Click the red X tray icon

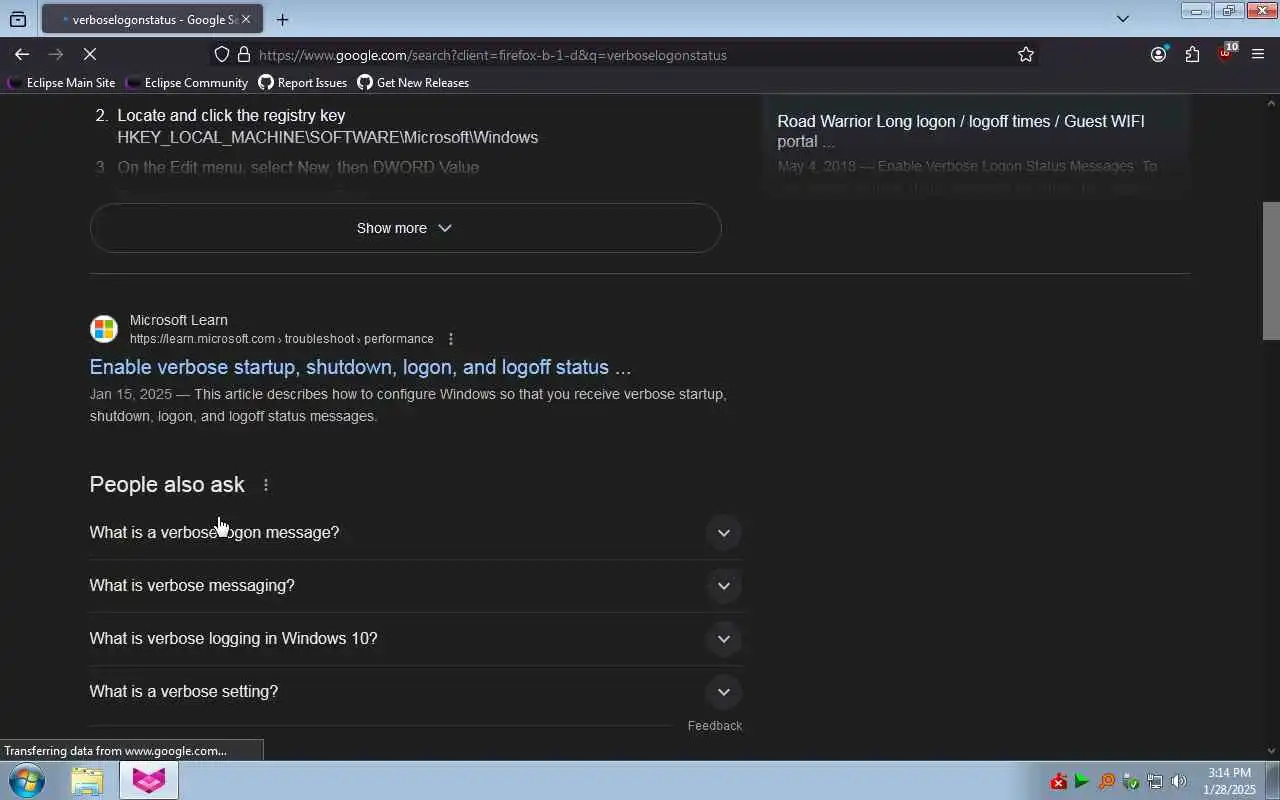pyautogui.click(x=1059, y=782)
